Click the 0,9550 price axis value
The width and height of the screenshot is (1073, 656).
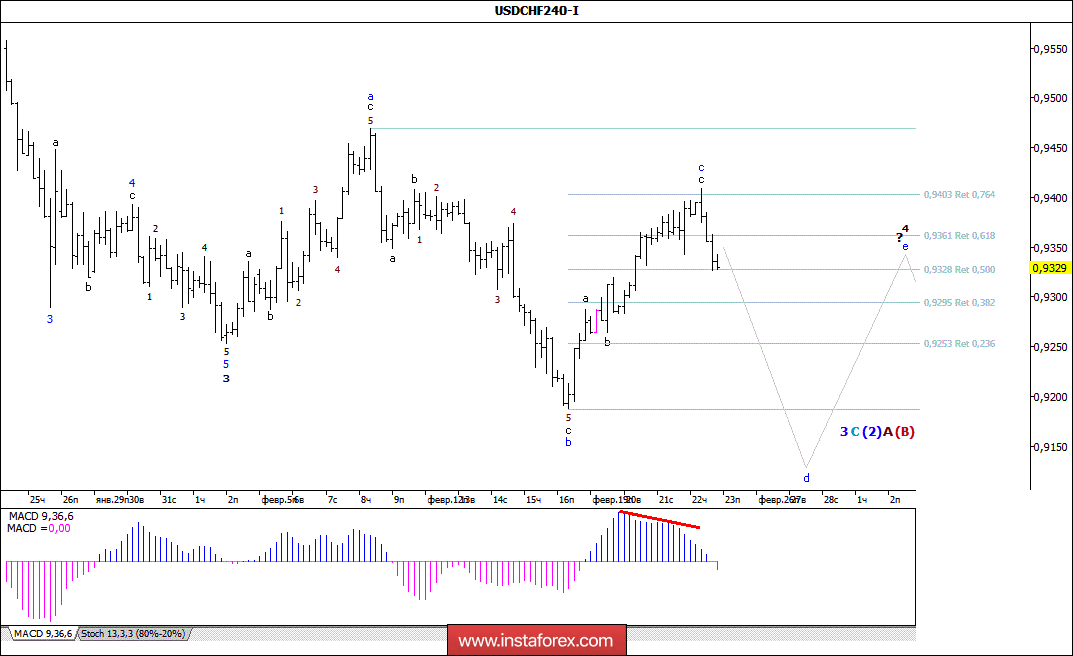(1050, 49)
